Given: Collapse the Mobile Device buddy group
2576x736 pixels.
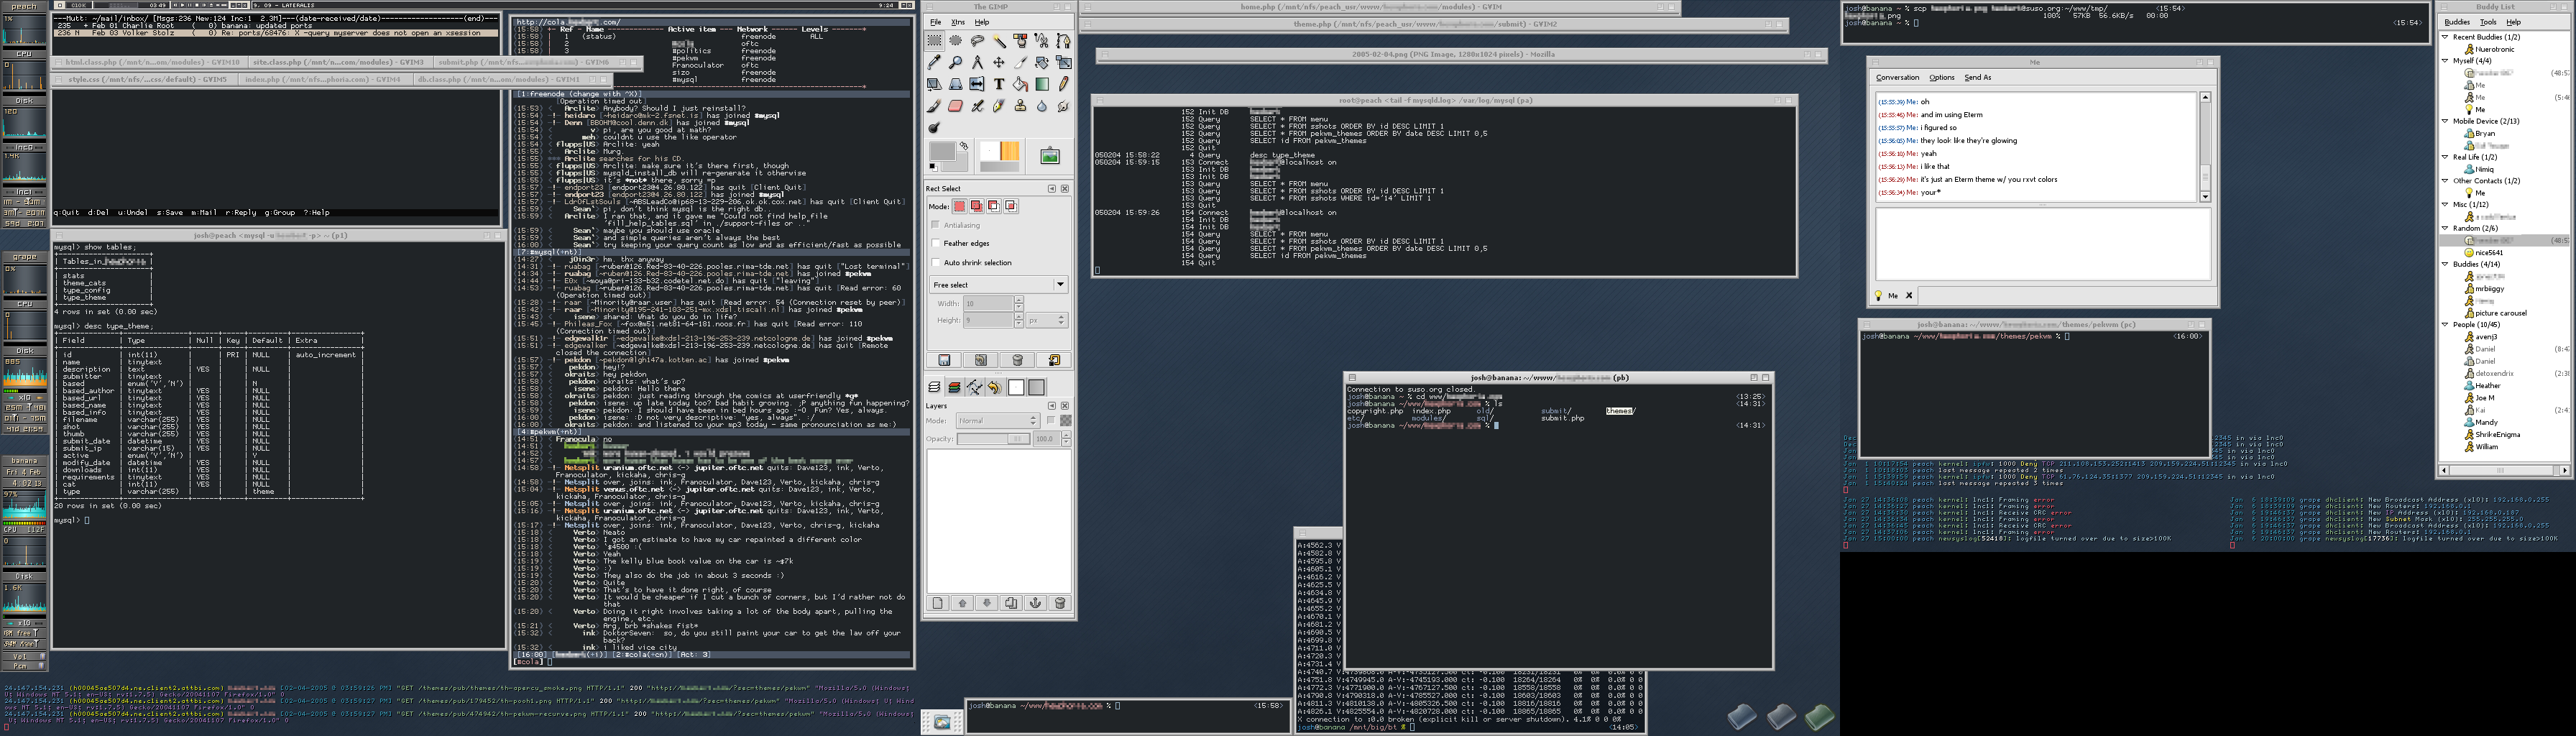Looking at the screenshot, I should 2446,121.
